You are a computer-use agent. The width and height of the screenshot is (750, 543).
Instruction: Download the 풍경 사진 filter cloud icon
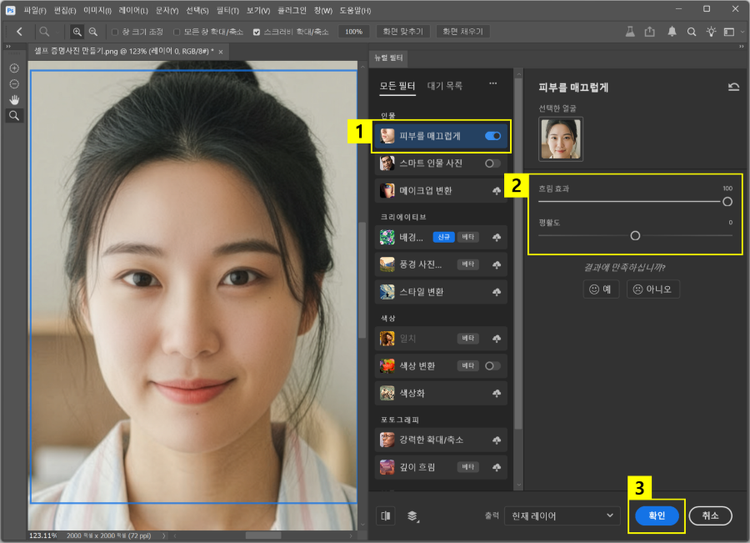(496, 265)
